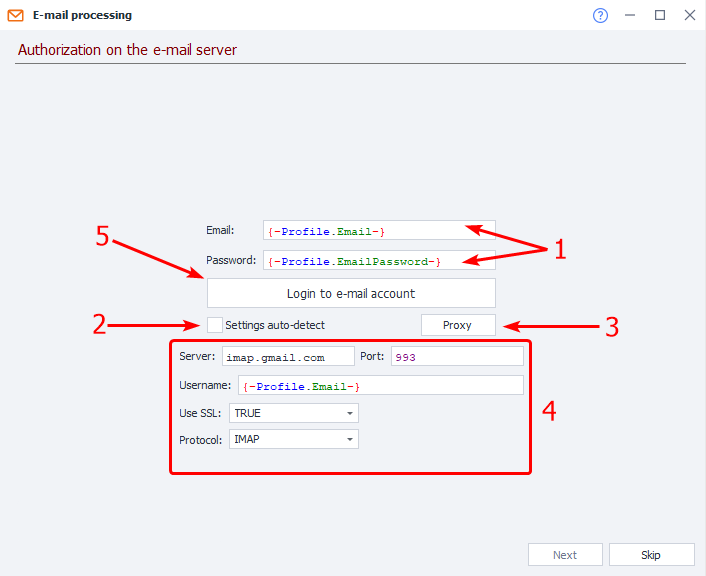This screenshot has width=706, height=576.
Task: Enable the Settings auto-detect checkbox
Action: pos(215,325)
